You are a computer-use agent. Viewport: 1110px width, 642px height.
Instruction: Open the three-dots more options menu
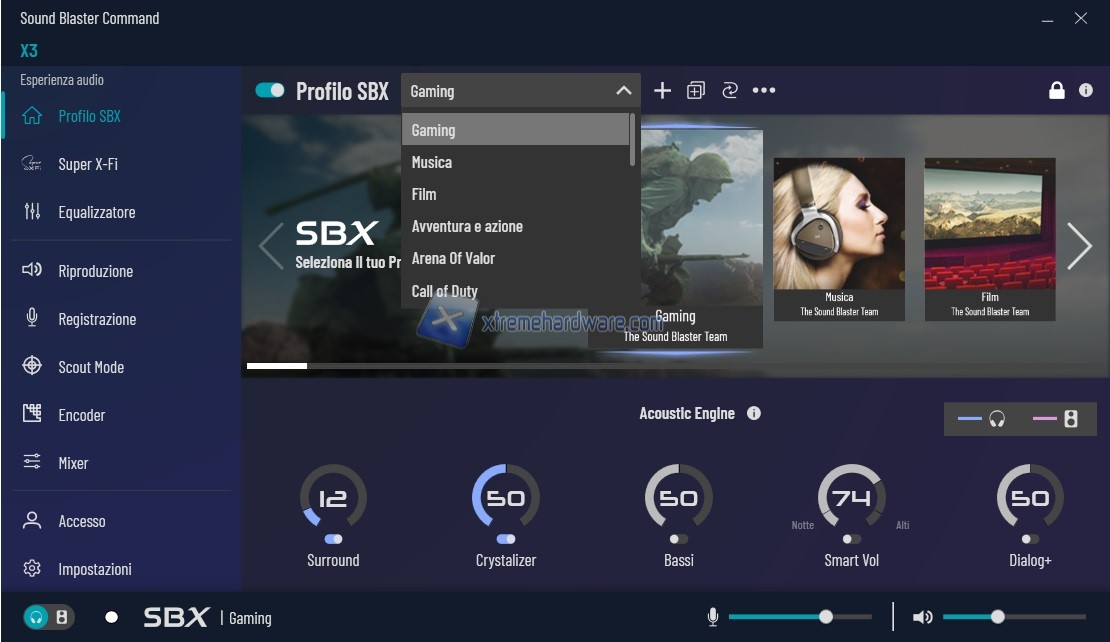click(764, 91)
